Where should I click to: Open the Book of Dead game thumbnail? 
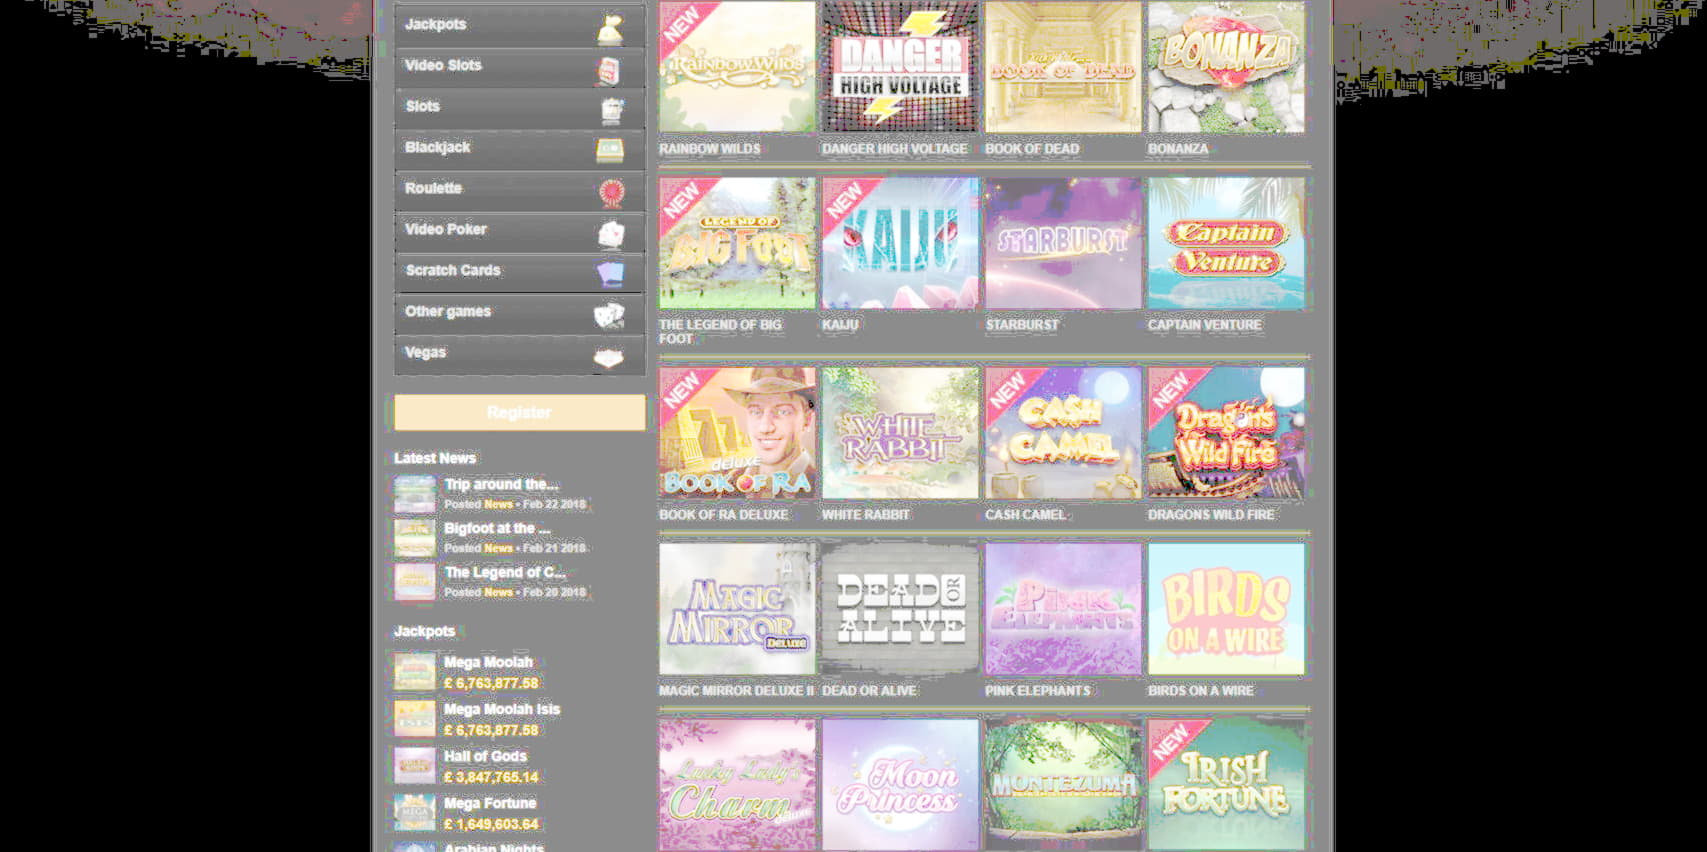1063,67
